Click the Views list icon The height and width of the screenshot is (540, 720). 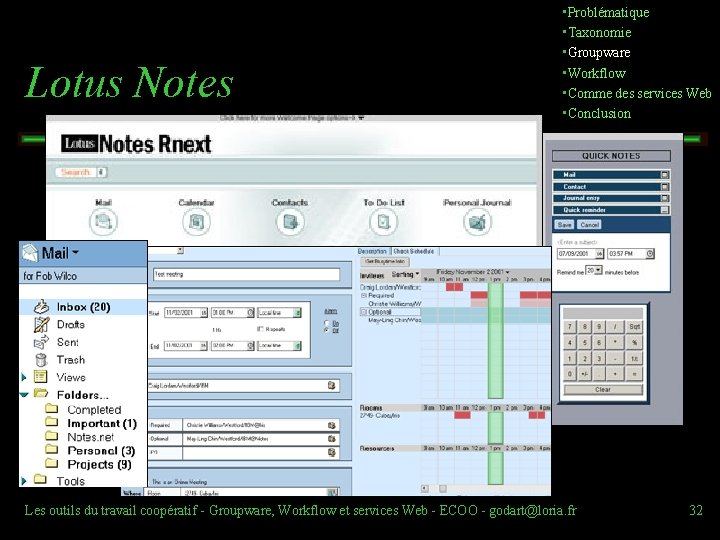coord(40,377)
